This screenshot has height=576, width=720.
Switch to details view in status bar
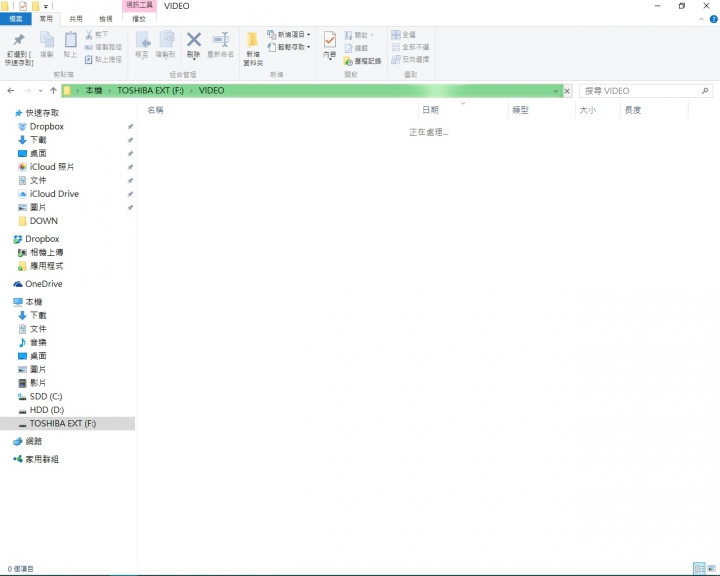click(699, 569)
